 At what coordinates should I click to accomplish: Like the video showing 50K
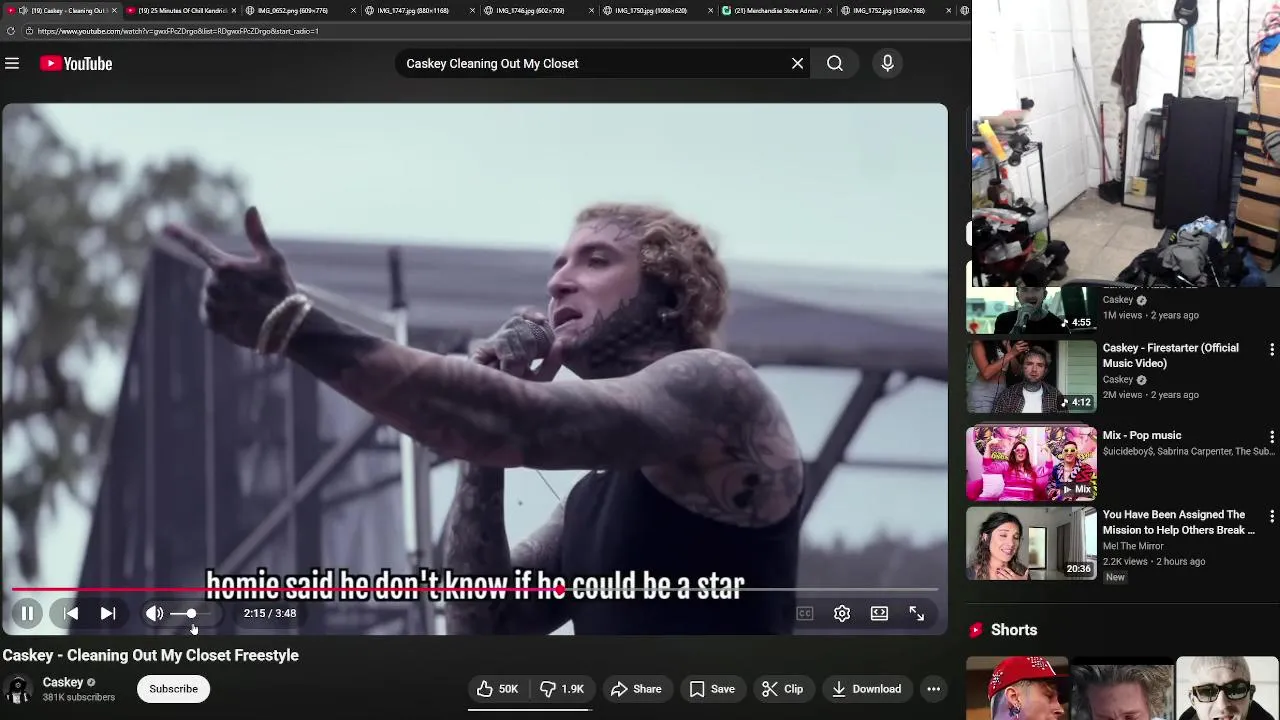(x=497, y=689)
